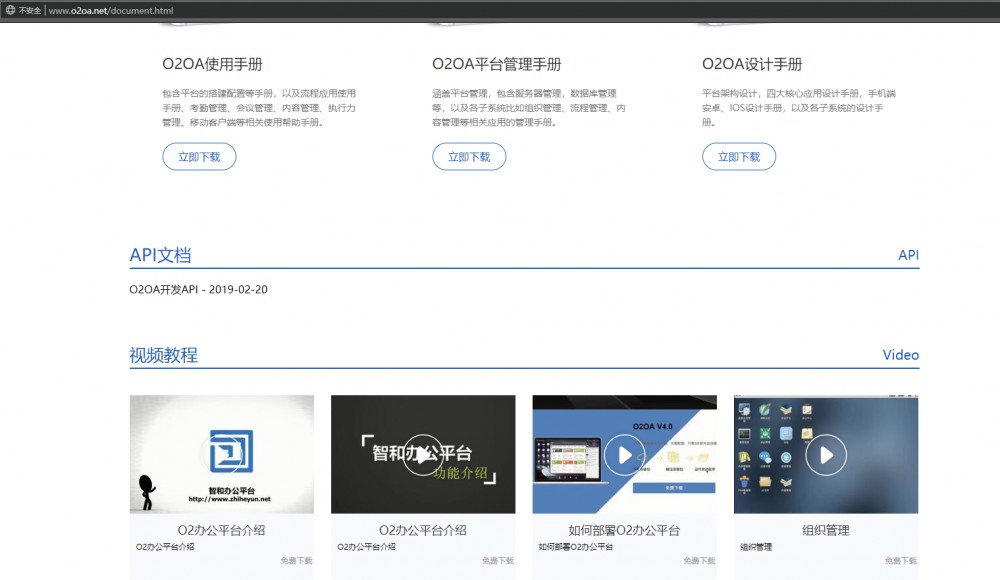Click the 组织管理 video title
The height and width of the screenshot is (580, 1000).
click(x=826, y=530)
